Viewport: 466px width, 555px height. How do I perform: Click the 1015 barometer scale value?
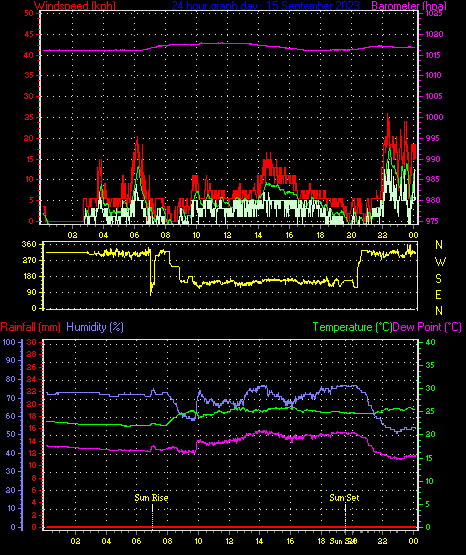coord(433,55)
